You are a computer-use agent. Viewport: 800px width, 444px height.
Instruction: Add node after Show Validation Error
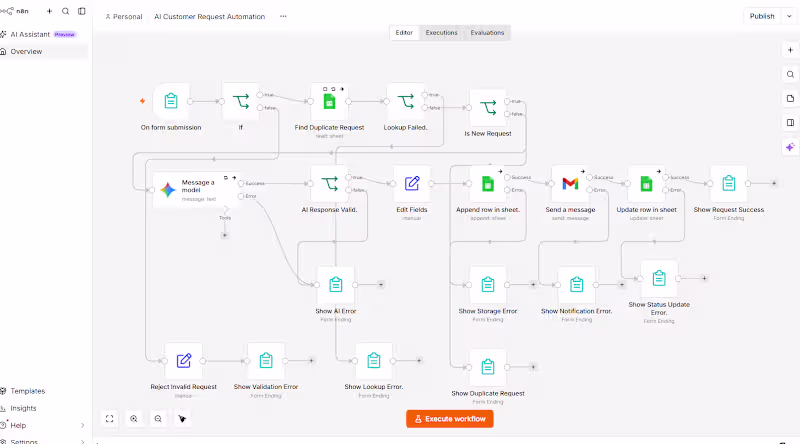[311, 361]
